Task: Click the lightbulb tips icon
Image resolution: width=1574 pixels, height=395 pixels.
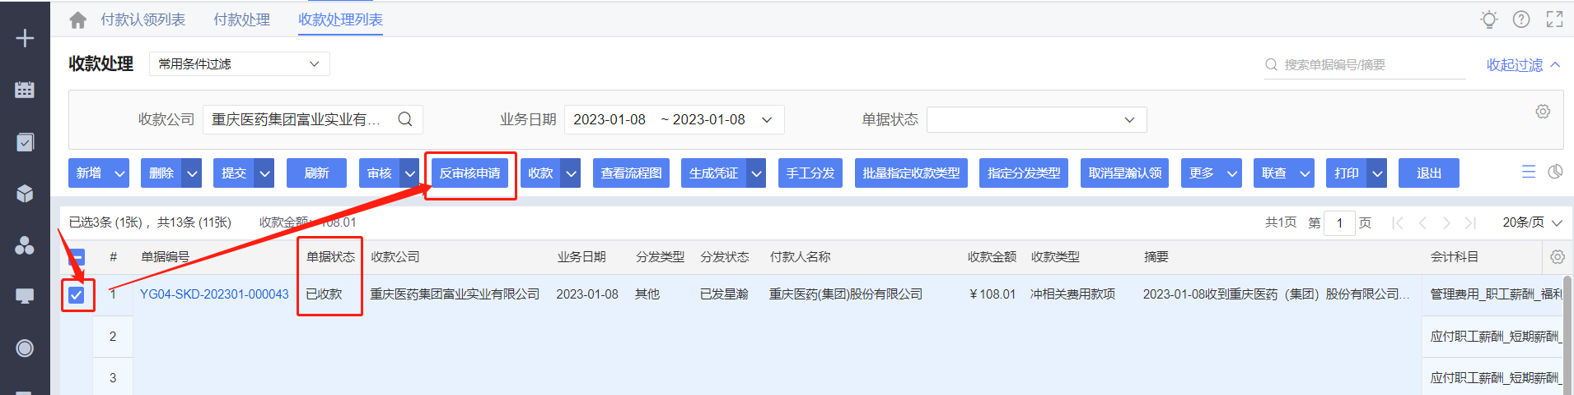Action: [1489, 19]
